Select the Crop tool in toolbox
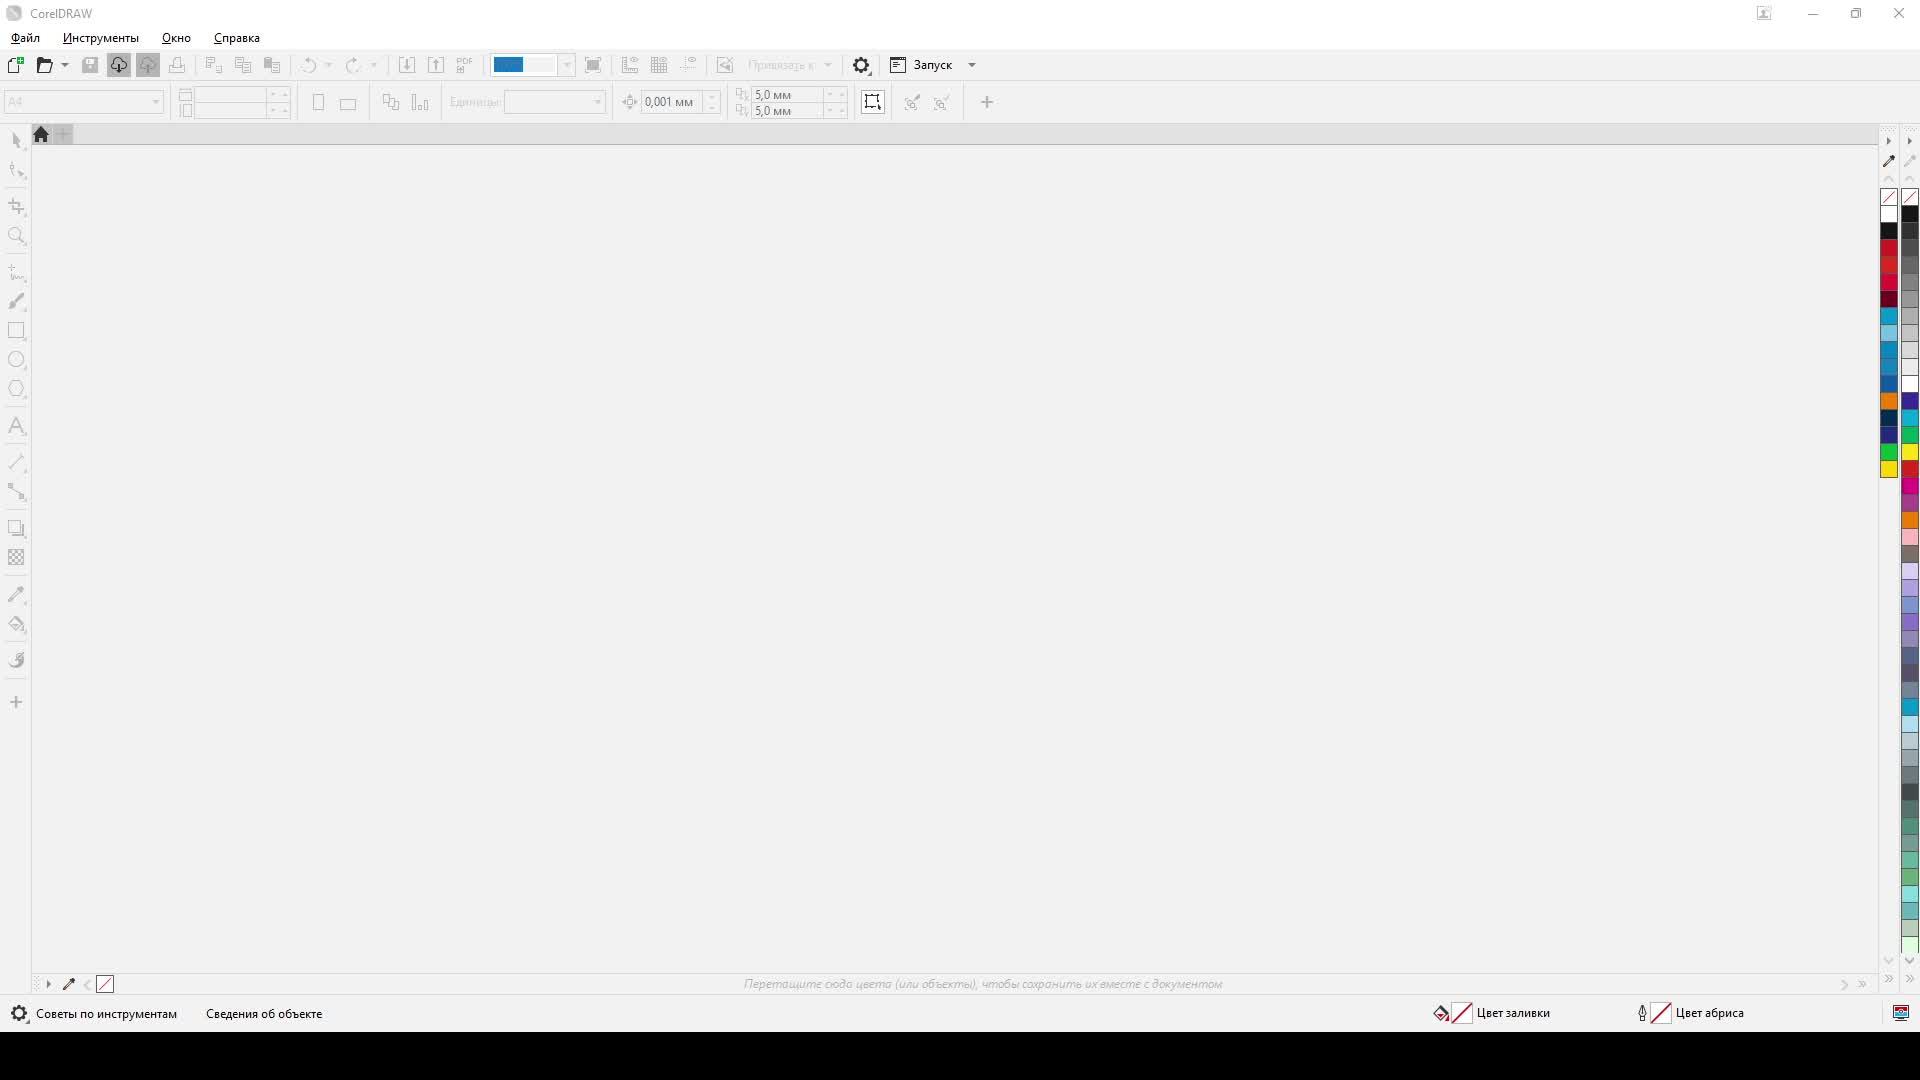 pyautogui.click(x=16, y=206)
